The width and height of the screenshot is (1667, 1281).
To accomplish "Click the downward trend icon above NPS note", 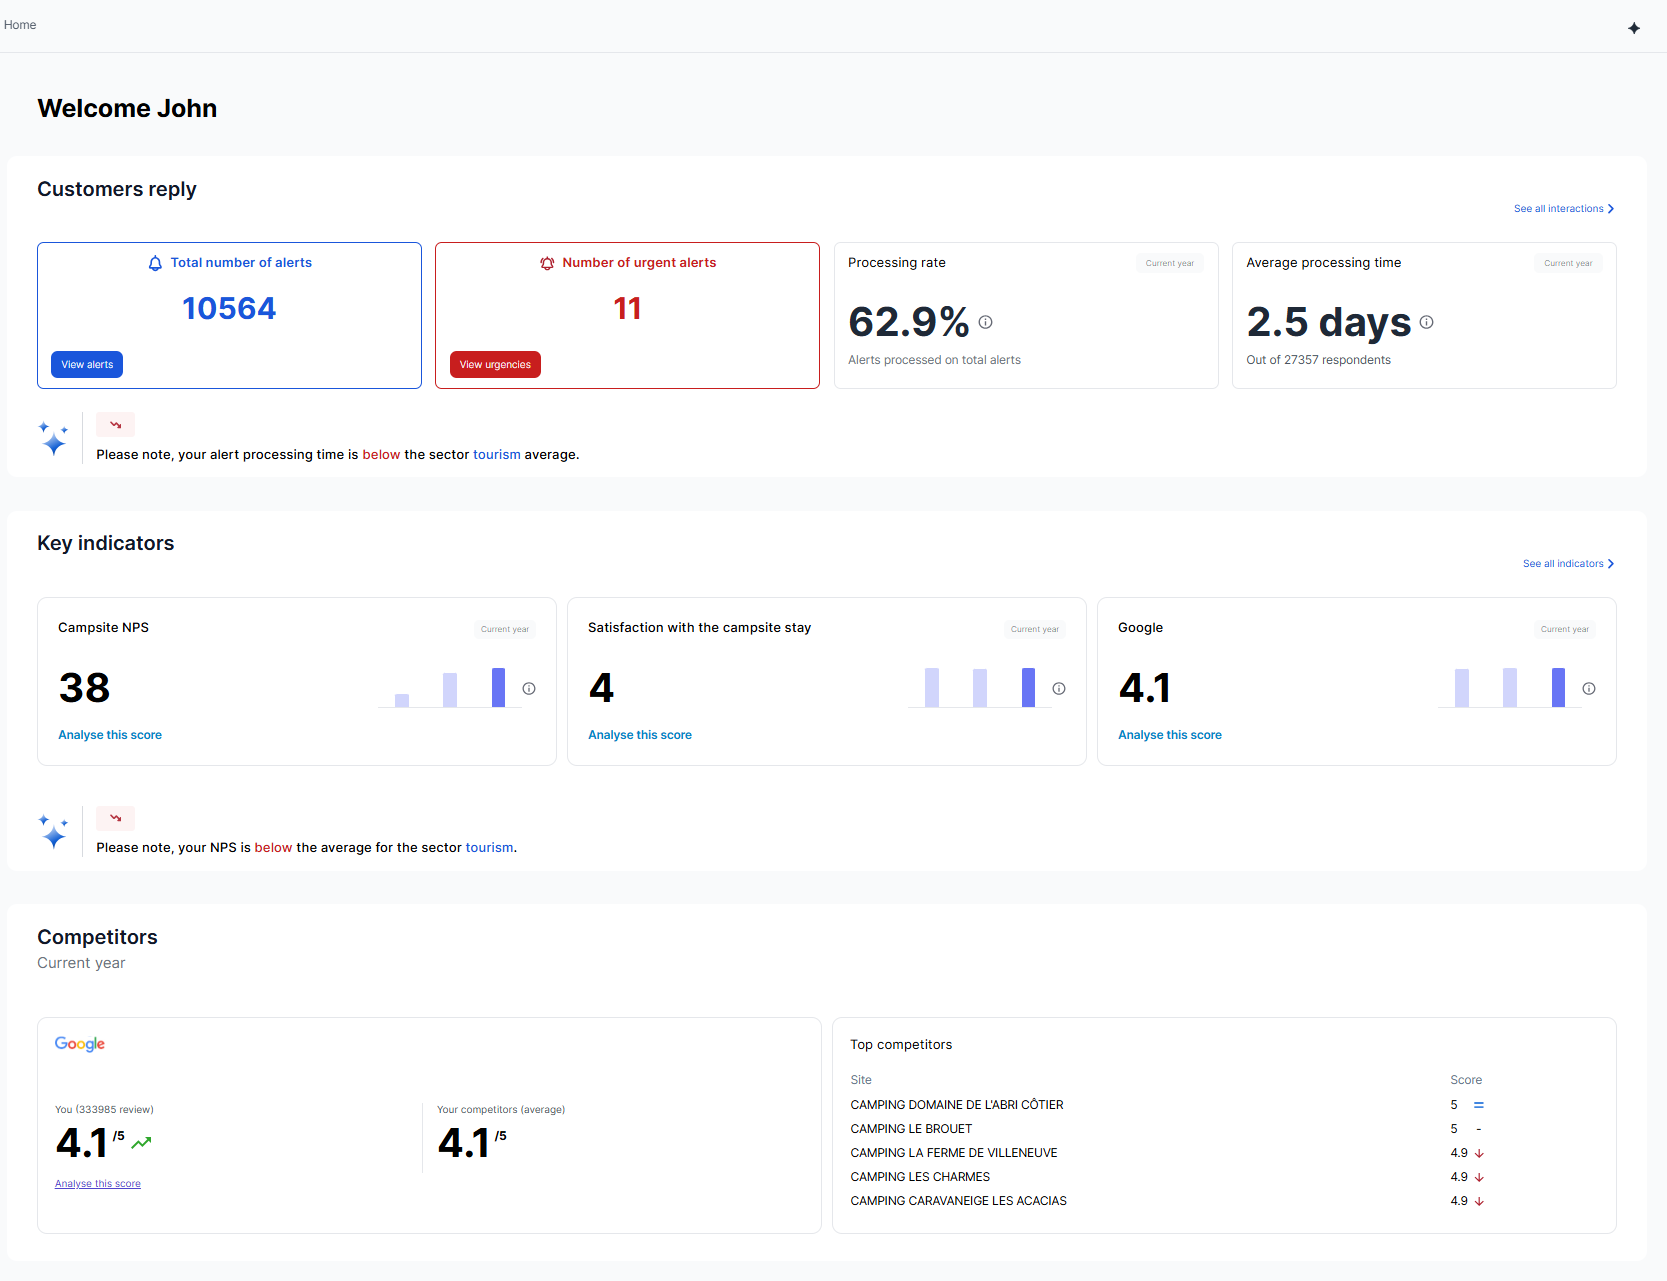I will [115, 818].
